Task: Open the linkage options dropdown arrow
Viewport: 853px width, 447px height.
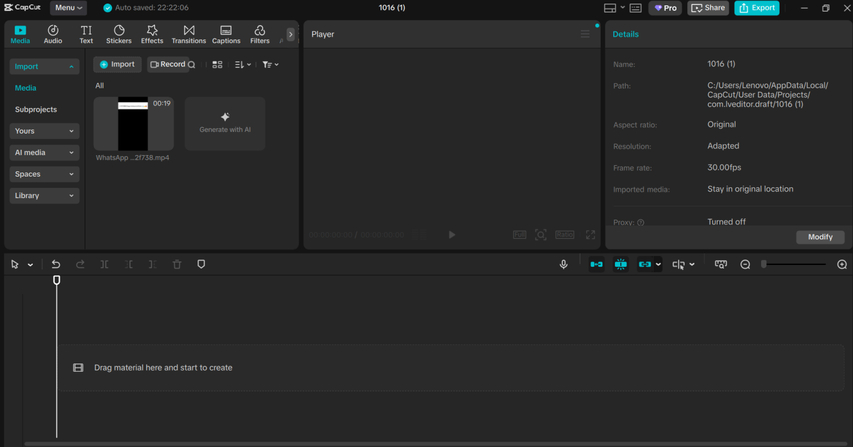Action: click(x=658, y=265)
